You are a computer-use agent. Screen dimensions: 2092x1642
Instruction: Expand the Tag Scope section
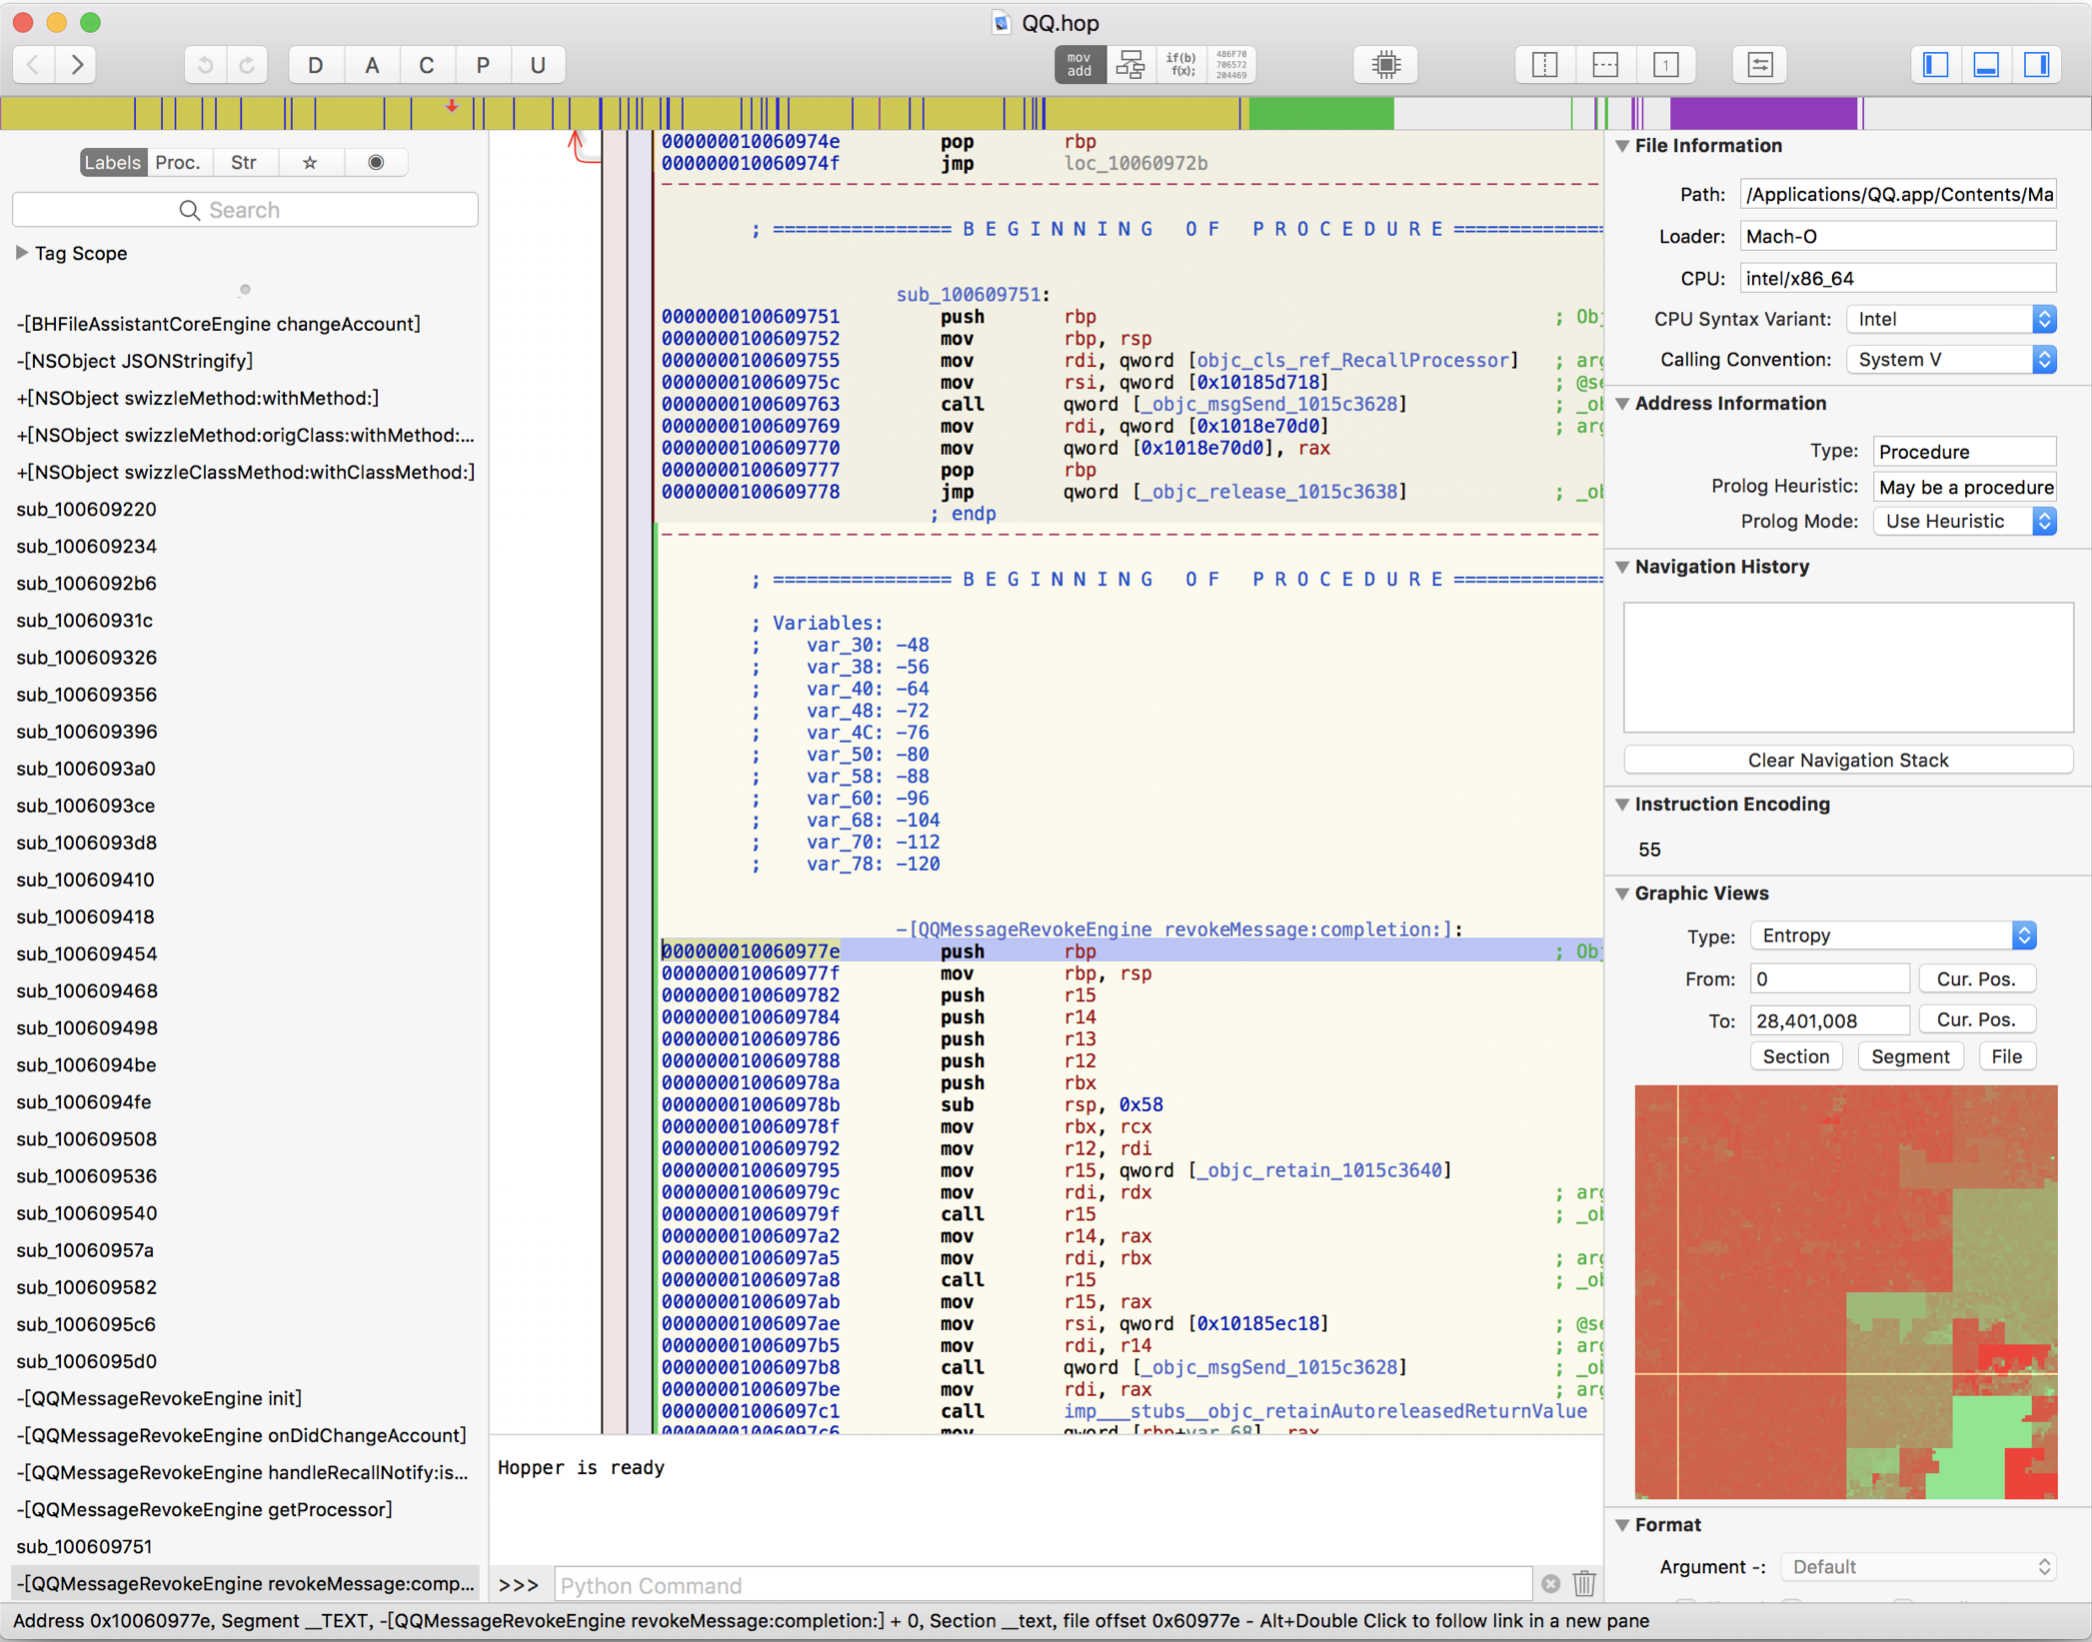pos(21,253)
